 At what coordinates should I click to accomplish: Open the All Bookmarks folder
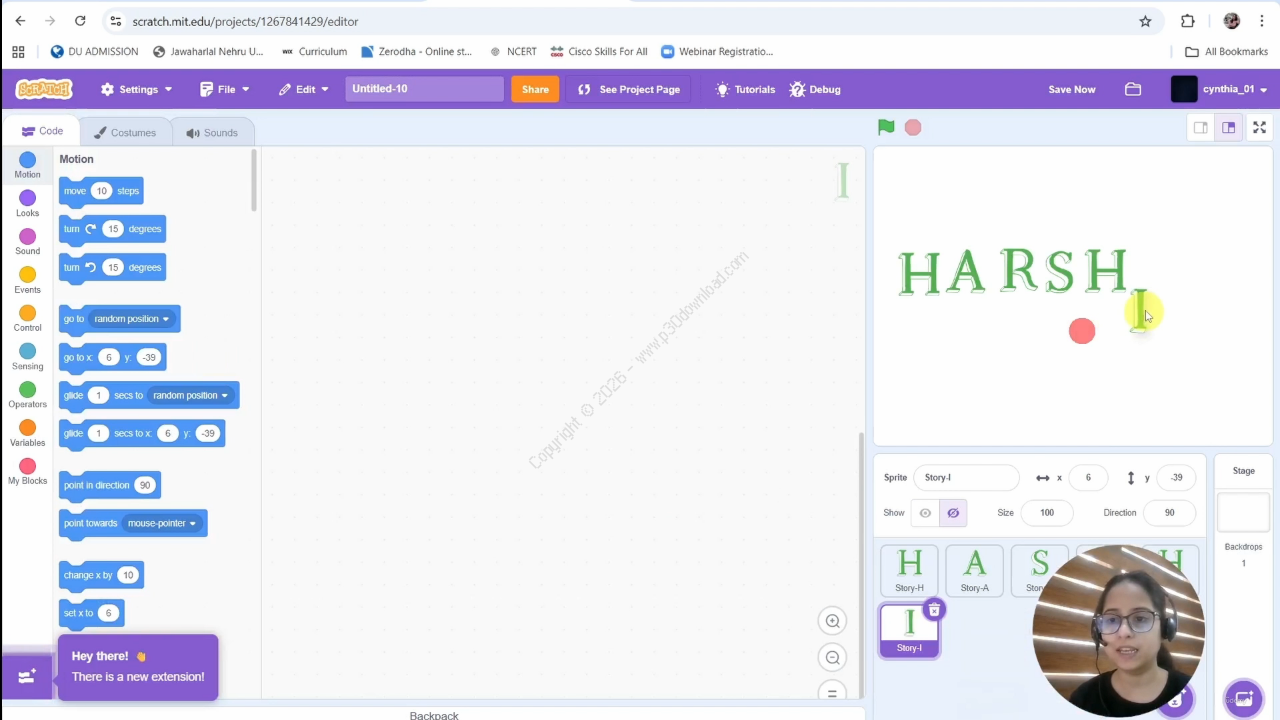[x=1226, y=52]
